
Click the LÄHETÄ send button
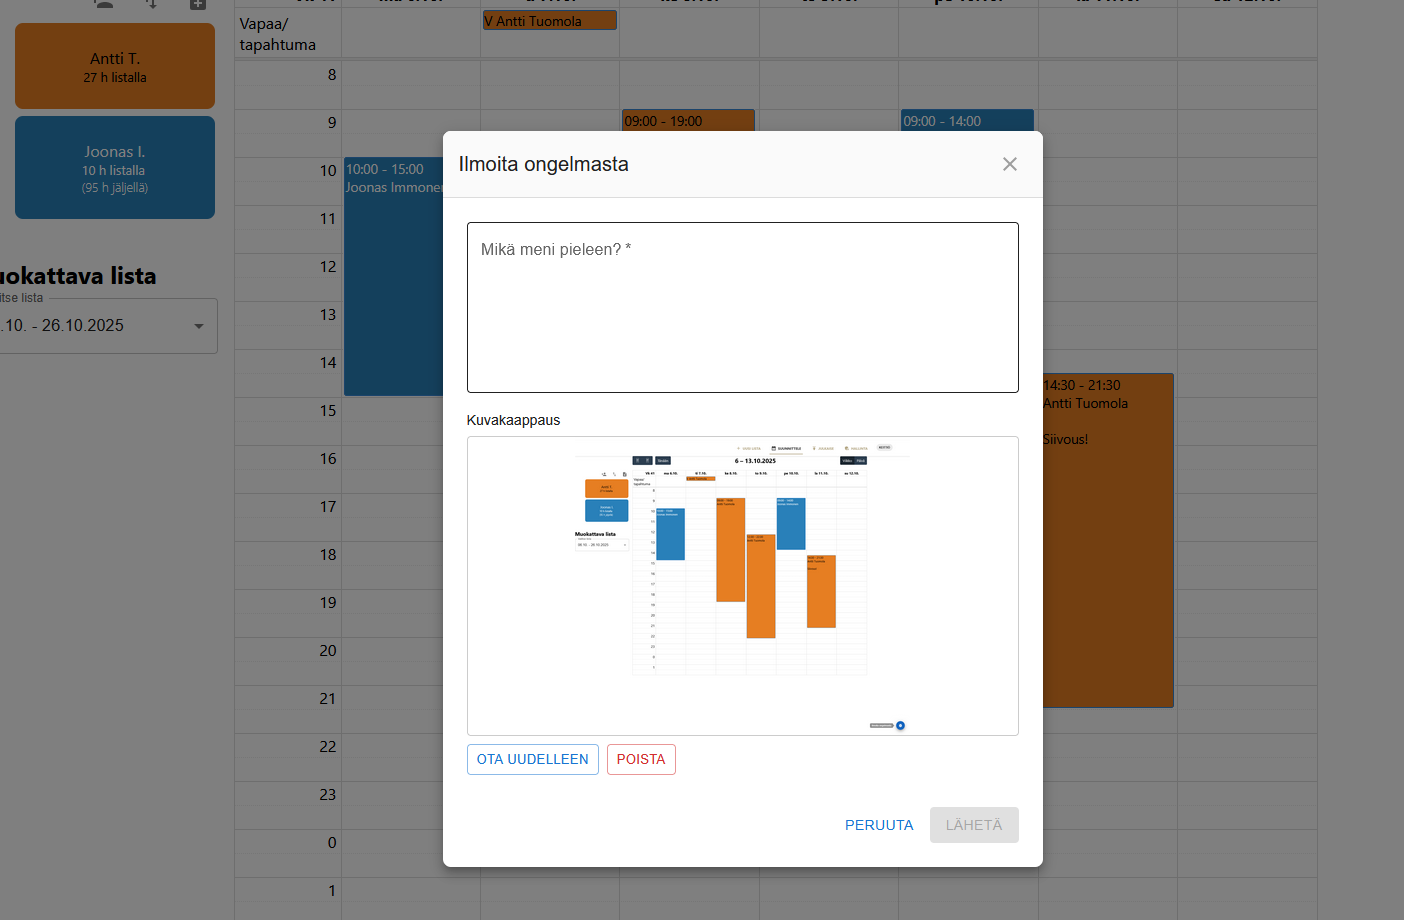(973, 825)
